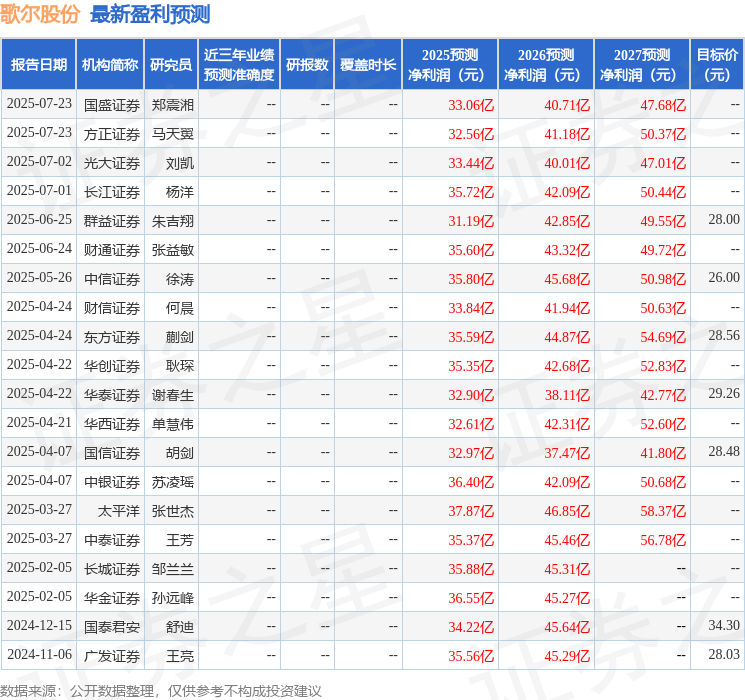745x700 pixels.
Task: Click 华创证券 institution cell
Action: click(x=112, y=366)
